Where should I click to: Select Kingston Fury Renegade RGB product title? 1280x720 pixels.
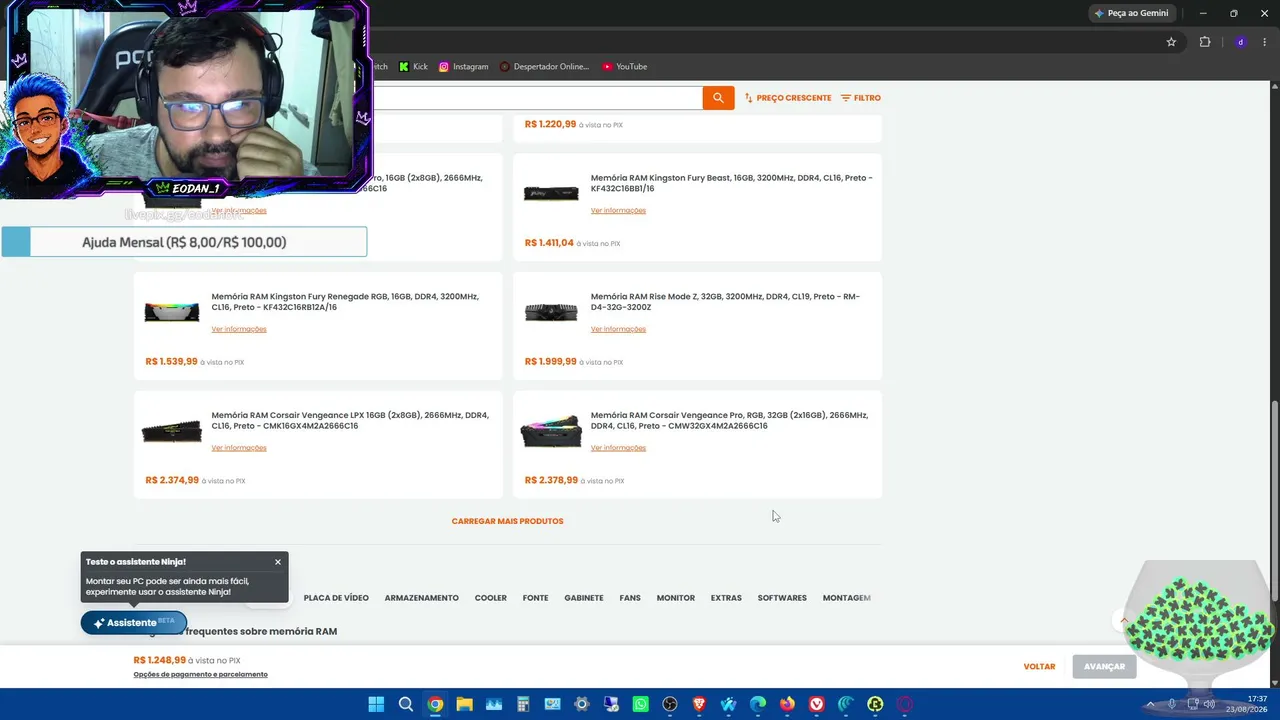[x=345, y=302]
